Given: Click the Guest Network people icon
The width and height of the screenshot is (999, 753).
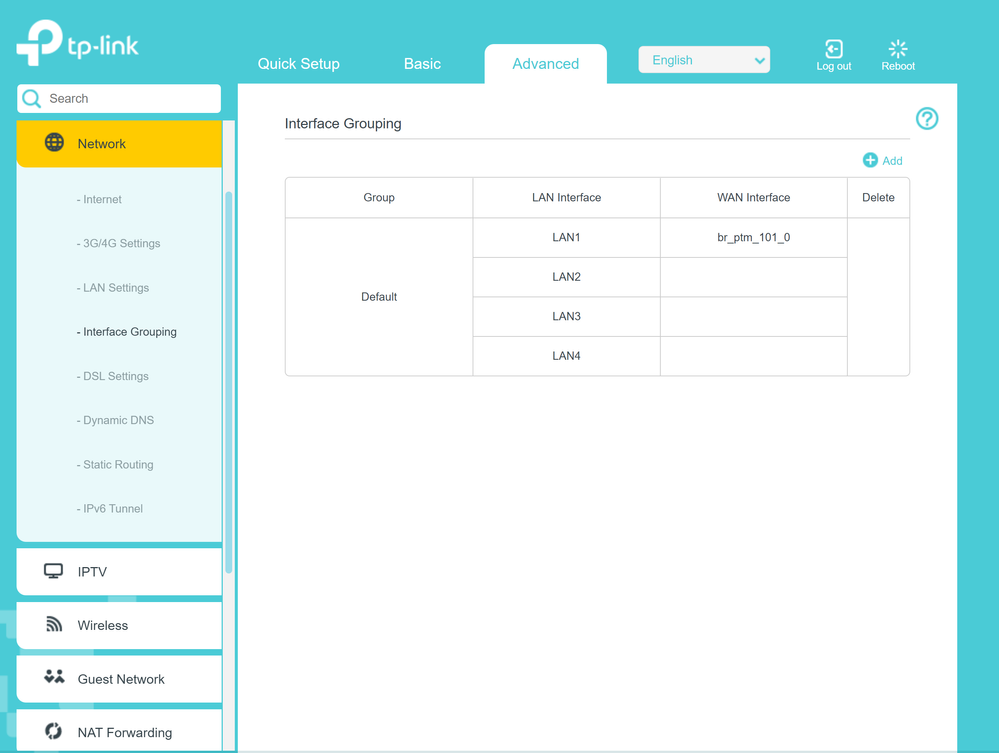Looking at the screenshot, I should (x=54, y=678).
